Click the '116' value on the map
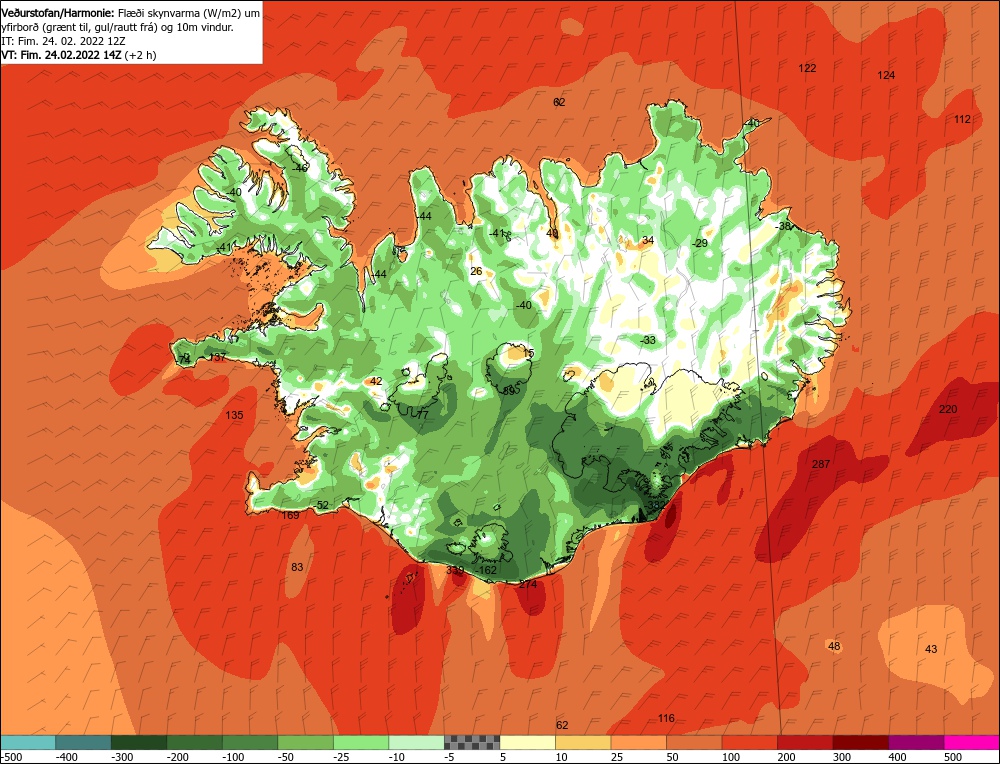1000x764 pixels. 666,719
